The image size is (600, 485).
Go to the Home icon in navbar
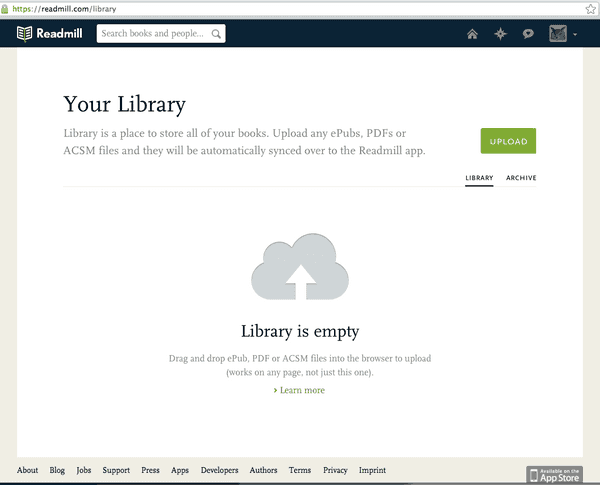point(472,34)
